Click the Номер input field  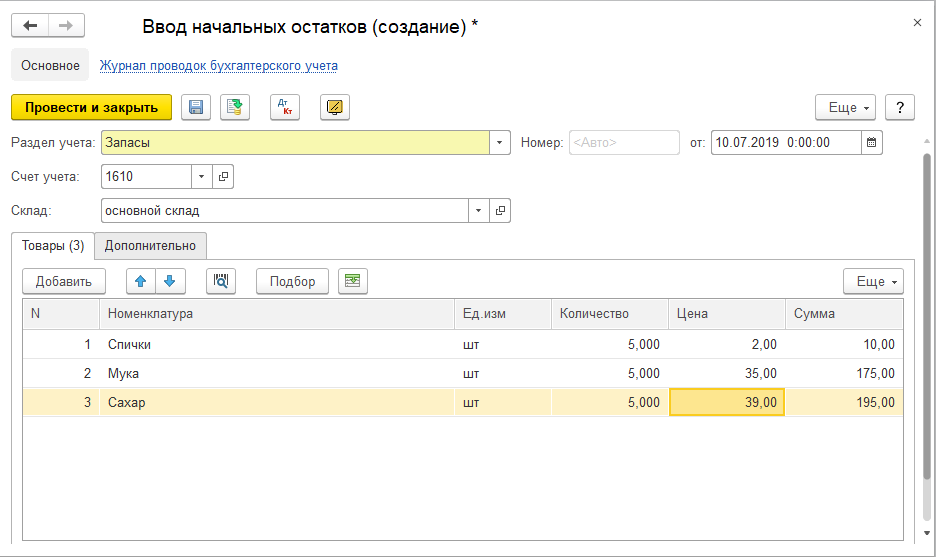[624, 143]
